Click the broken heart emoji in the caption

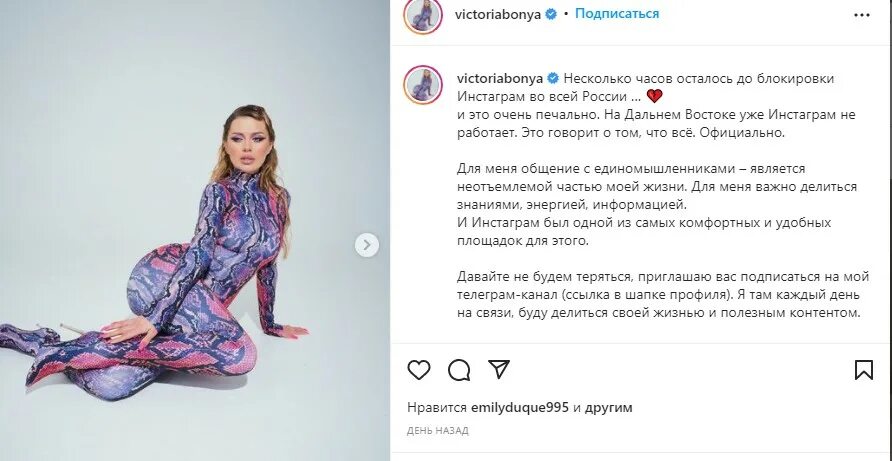click(655, 96)
